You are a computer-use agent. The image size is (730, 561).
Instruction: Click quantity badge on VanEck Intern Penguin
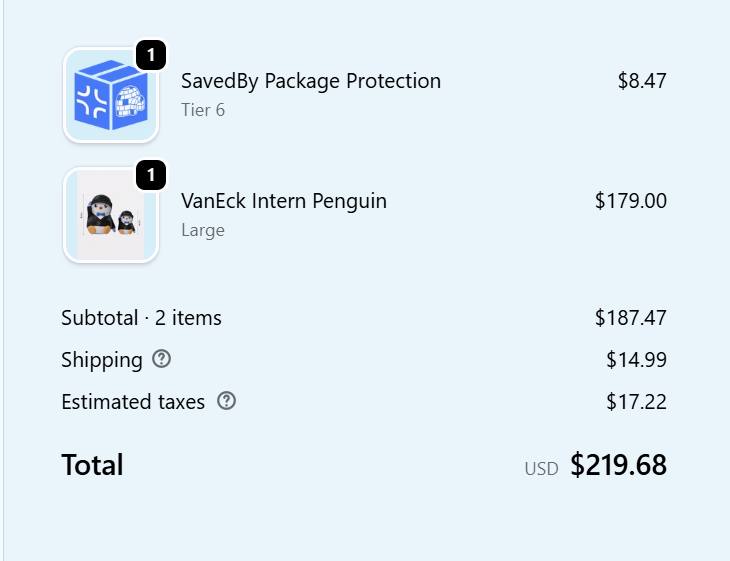(x=150, y=176)
